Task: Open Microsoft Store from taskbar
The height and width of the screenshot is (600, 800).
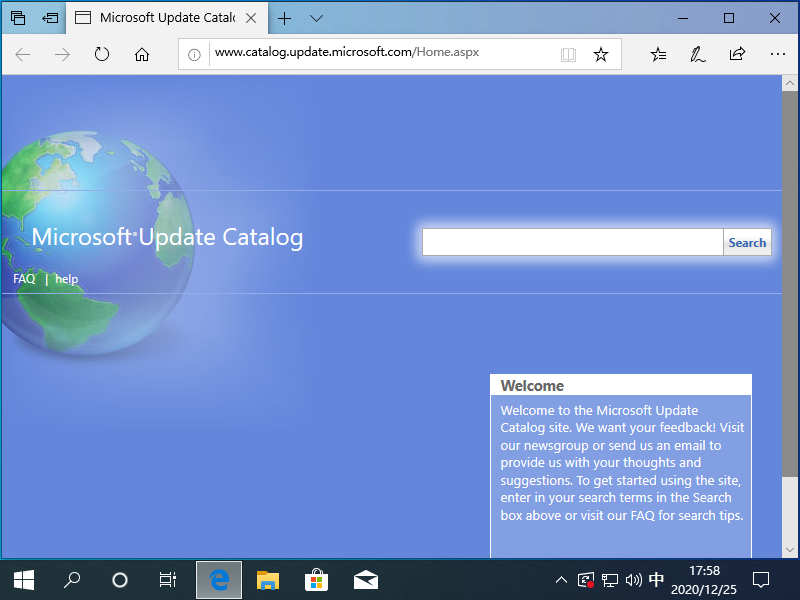Action: pyautogui.click(x=316, y=580)
